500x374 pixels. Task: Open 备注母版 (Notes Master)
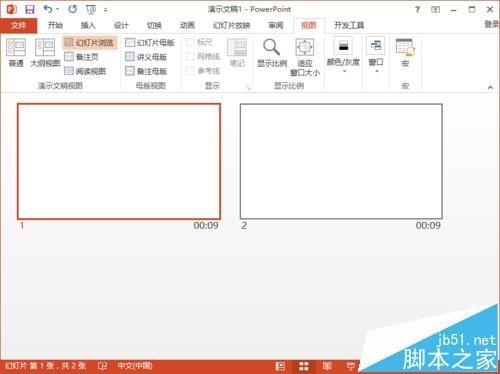coord(146,71)
